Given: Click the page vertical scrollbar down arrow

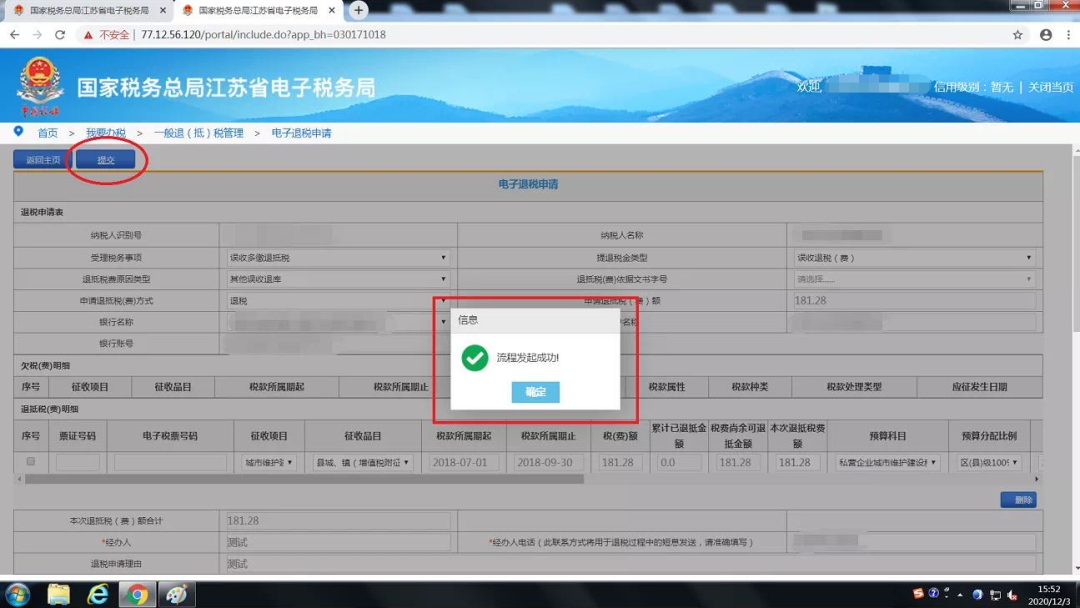Looking at the screenshot, I should click(1075, 569).
